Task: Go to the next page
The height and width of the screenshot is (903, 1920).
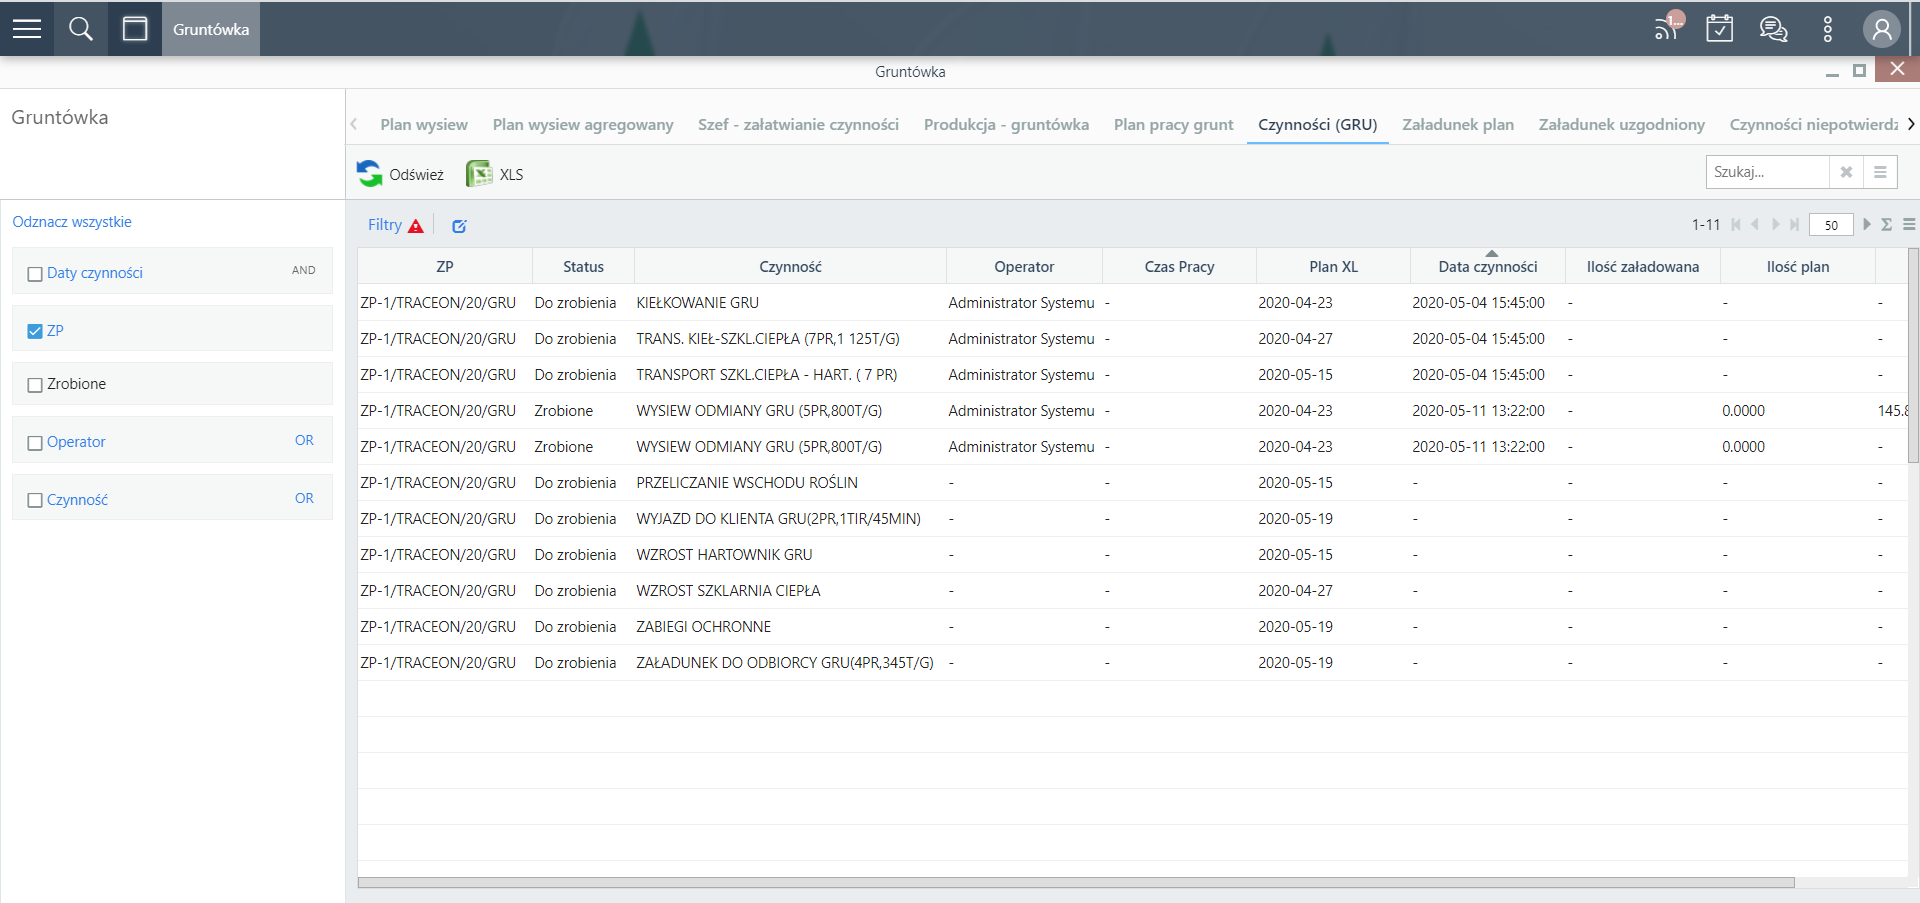Action: click(1775, 225)
